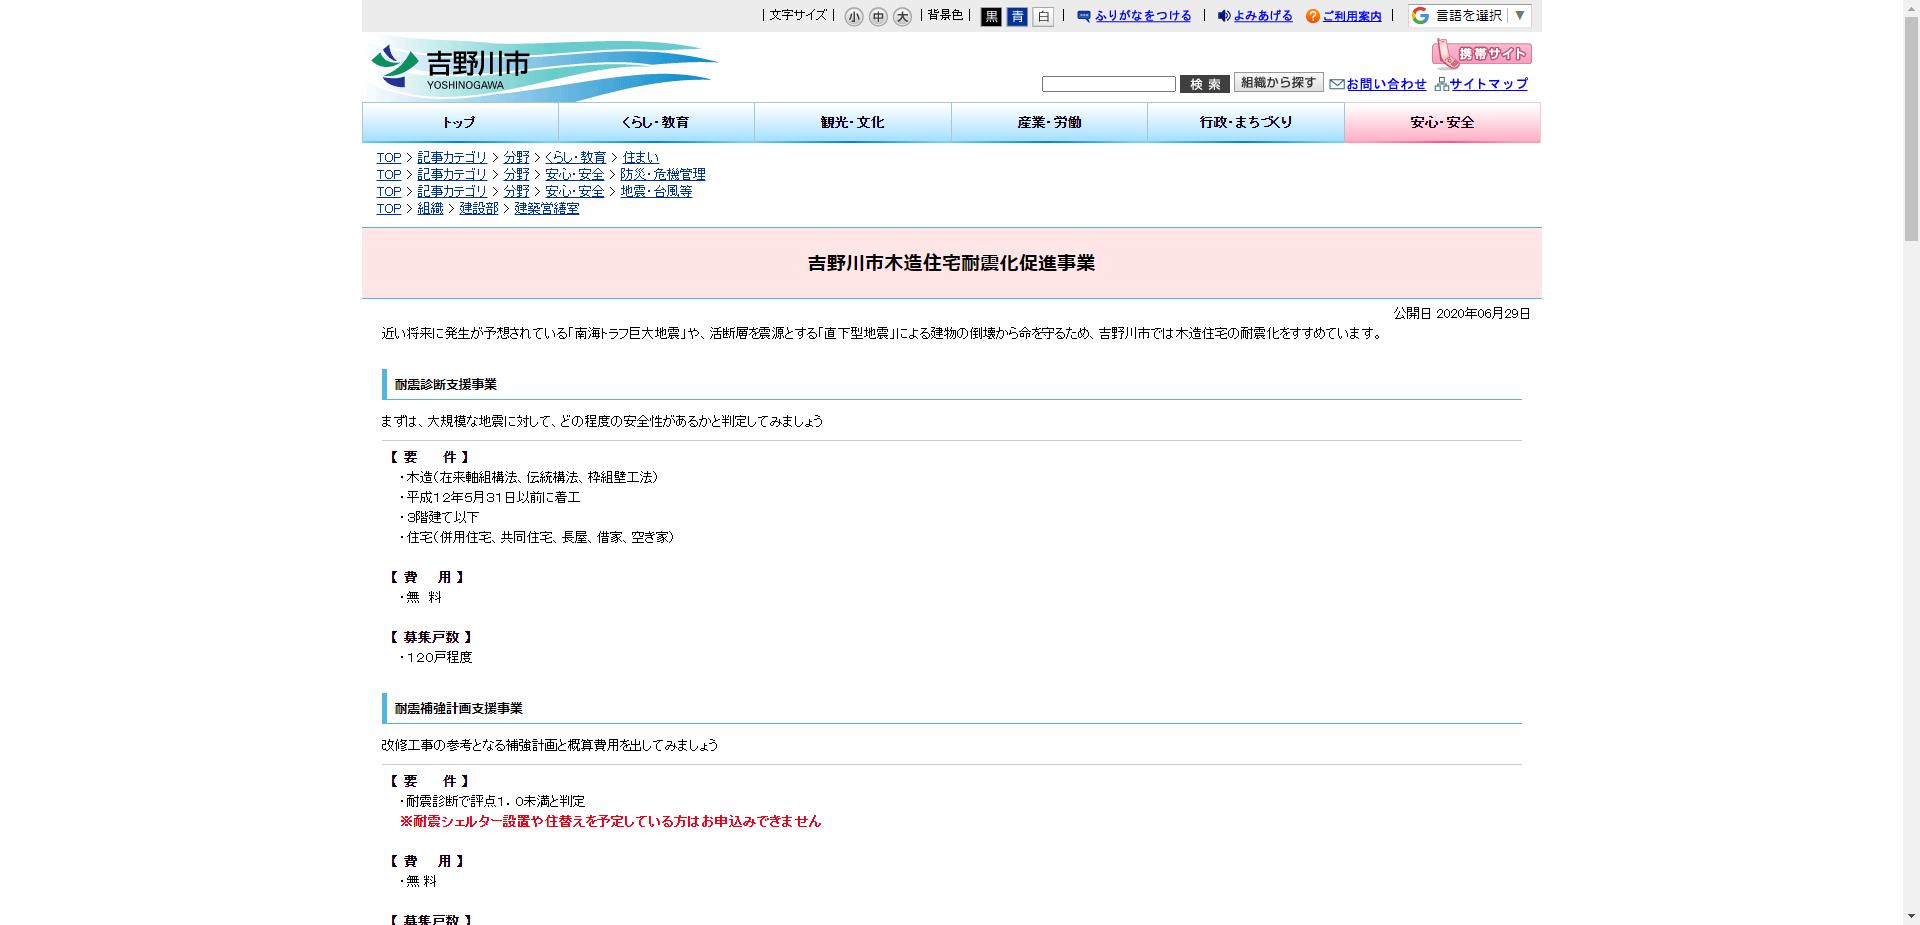
Task: Select 白 background color option
Action: (1042, 17)
